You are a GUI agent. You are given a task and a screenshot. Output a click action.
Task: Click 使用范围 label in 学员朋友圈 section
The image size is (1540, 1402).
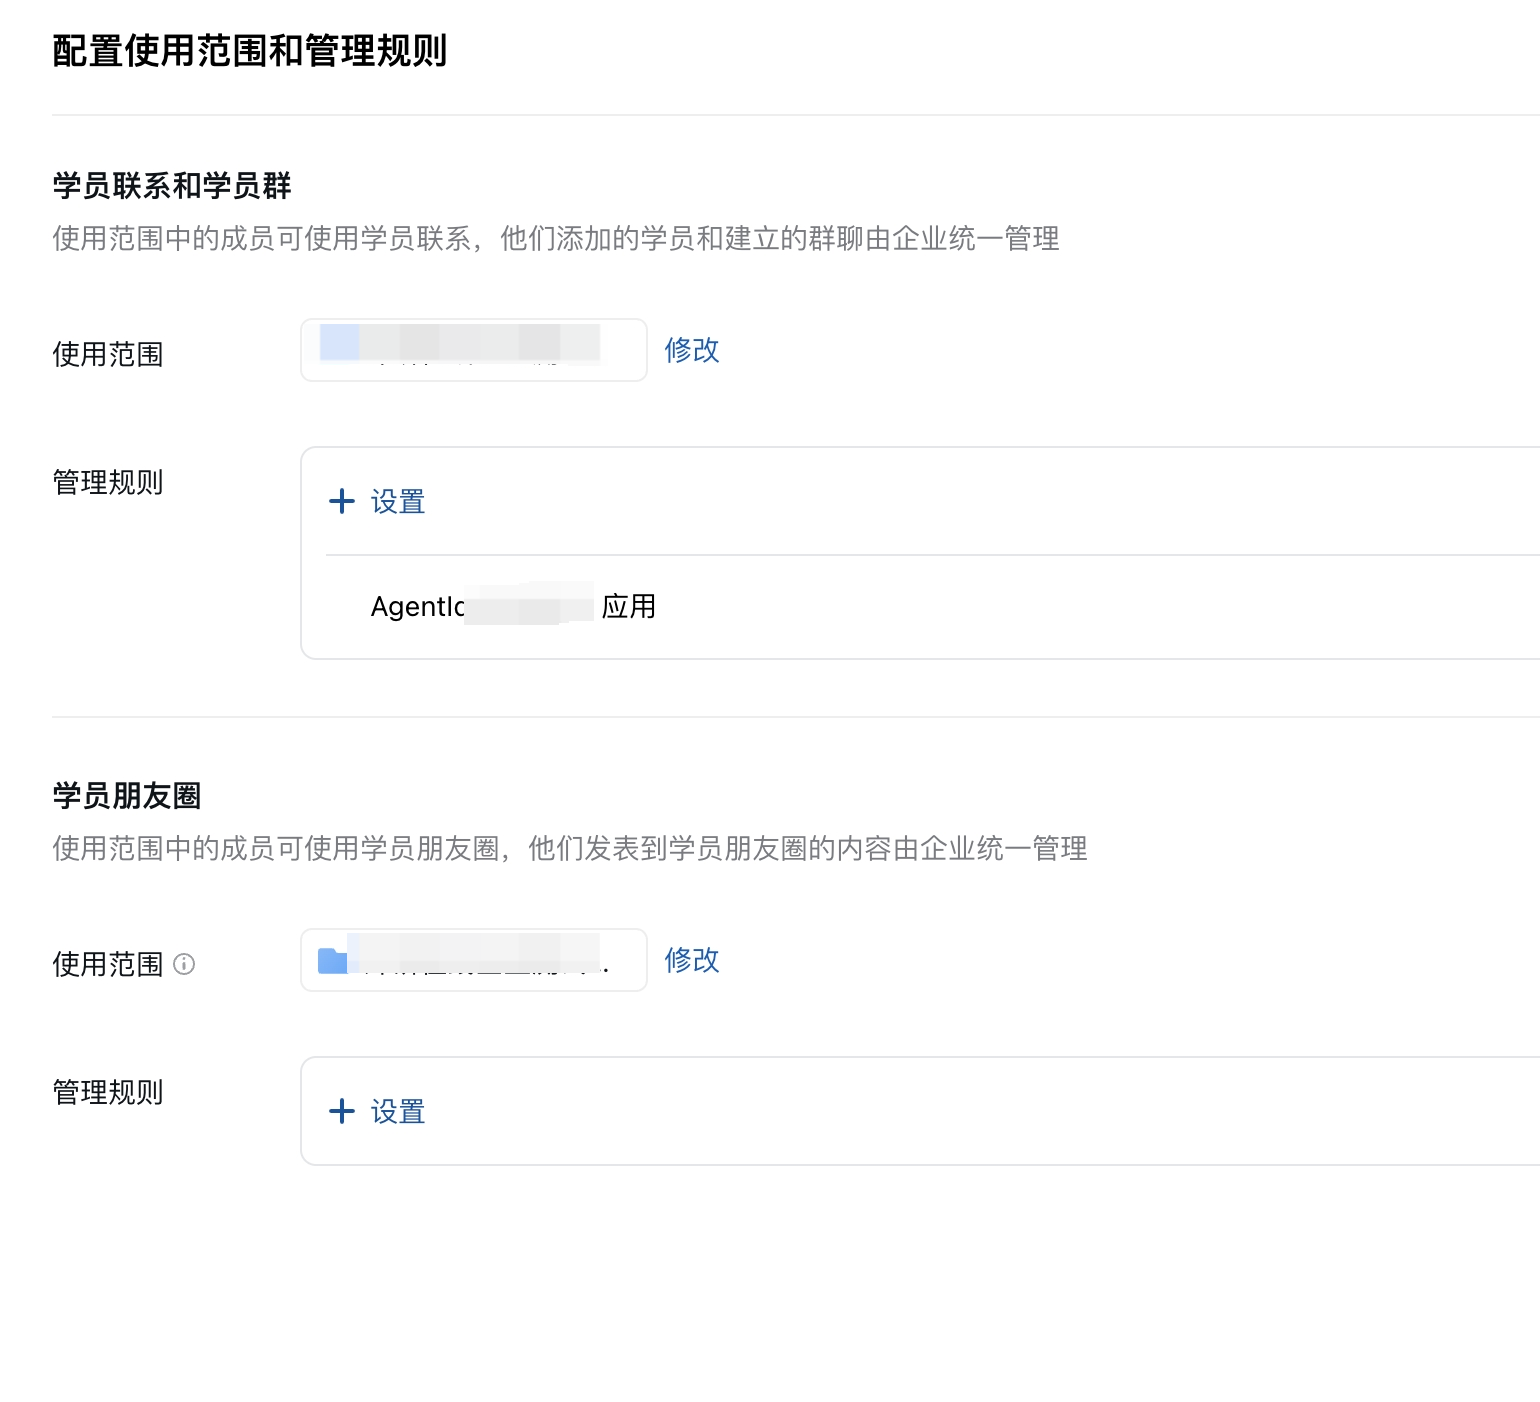(108, 965)
